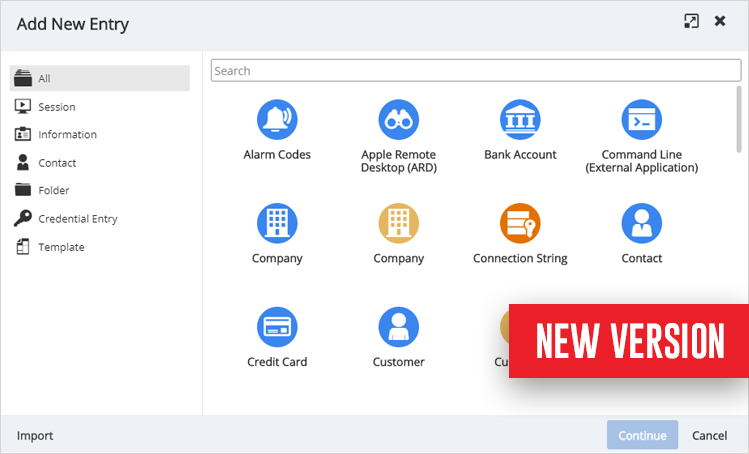749x454 pixels.
Task: Show All entry types in sidebar
Action: 44,79
